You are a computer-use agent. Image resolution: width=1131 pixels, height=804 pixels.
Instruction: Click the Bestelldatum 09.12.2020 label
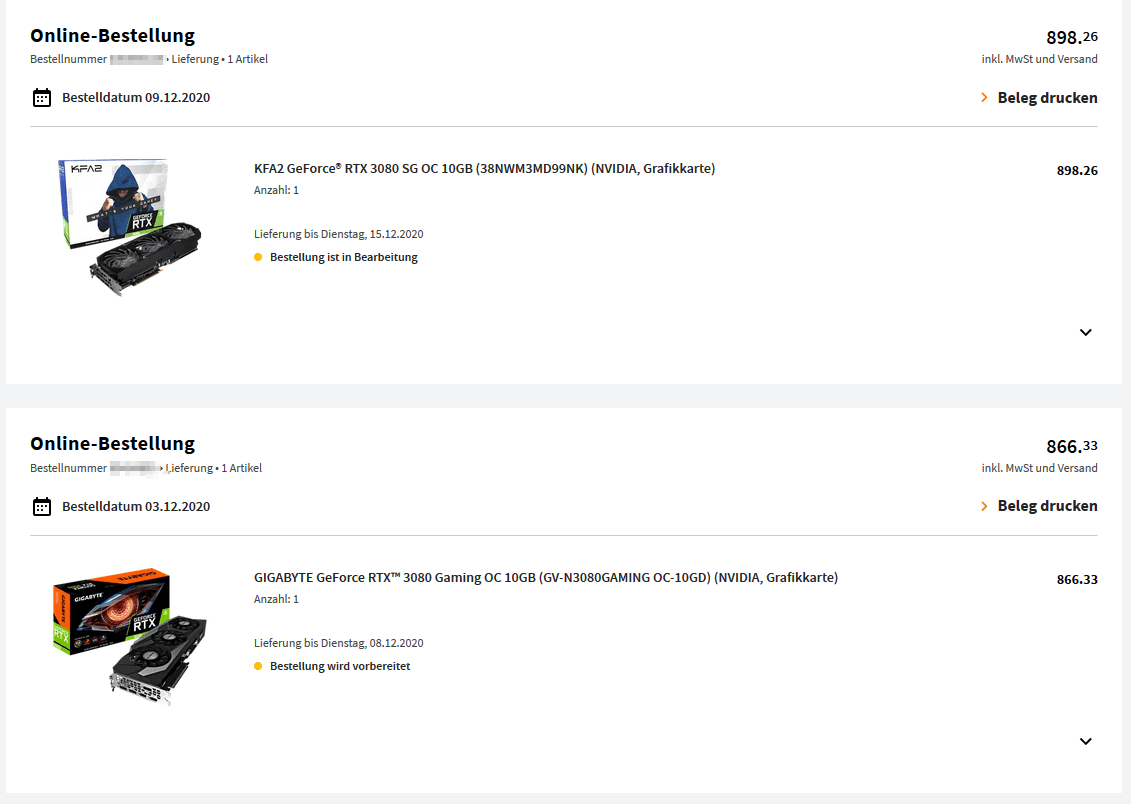pos(136,98)
